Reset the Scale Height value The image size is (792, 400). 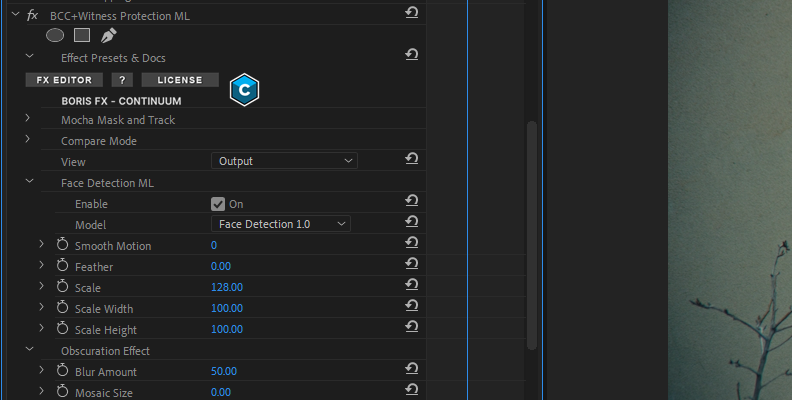point(412,326)
